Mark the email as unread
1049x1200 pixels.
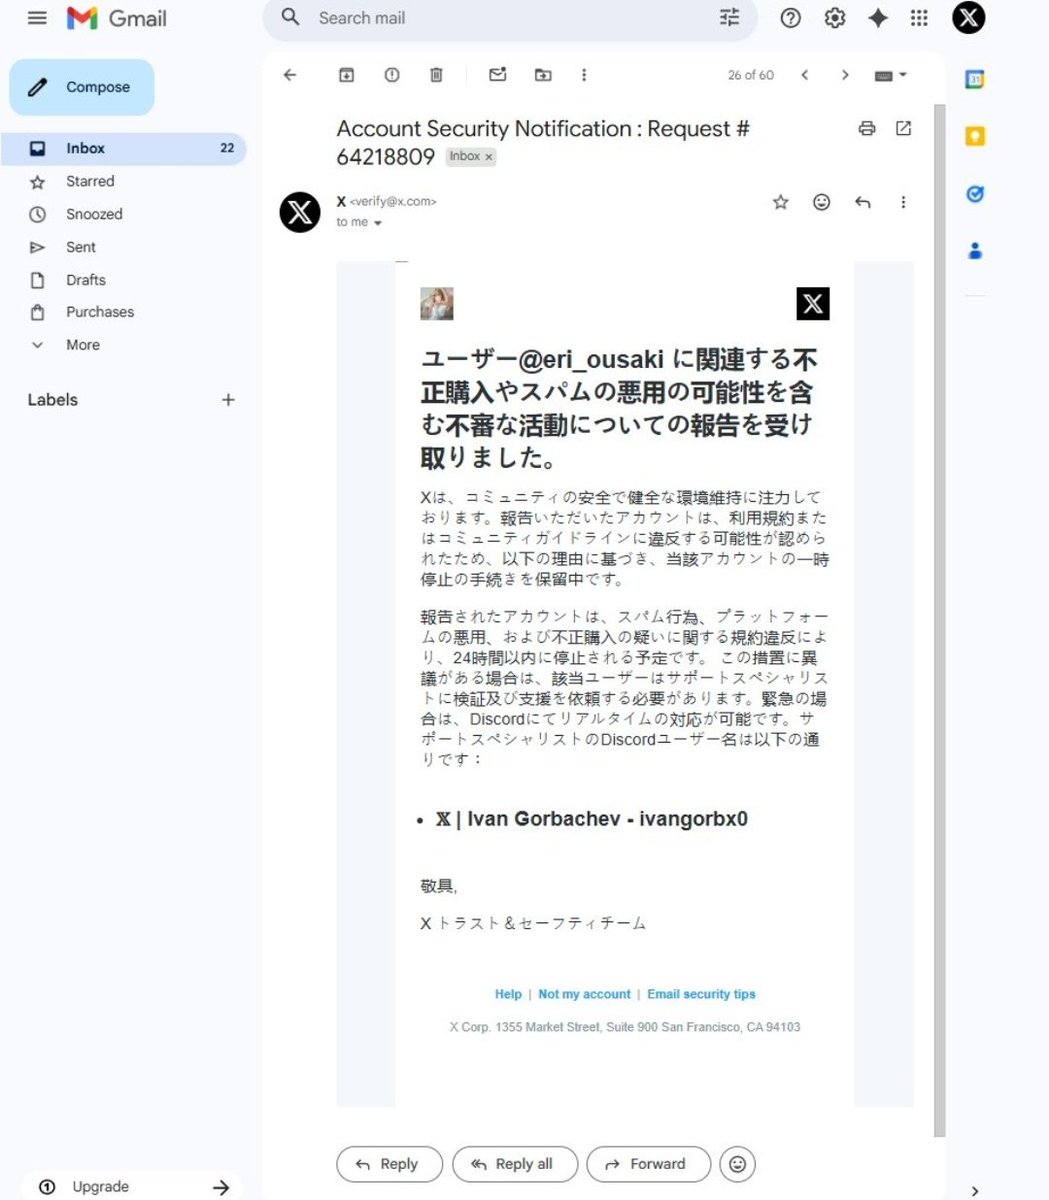coord(497,75)
